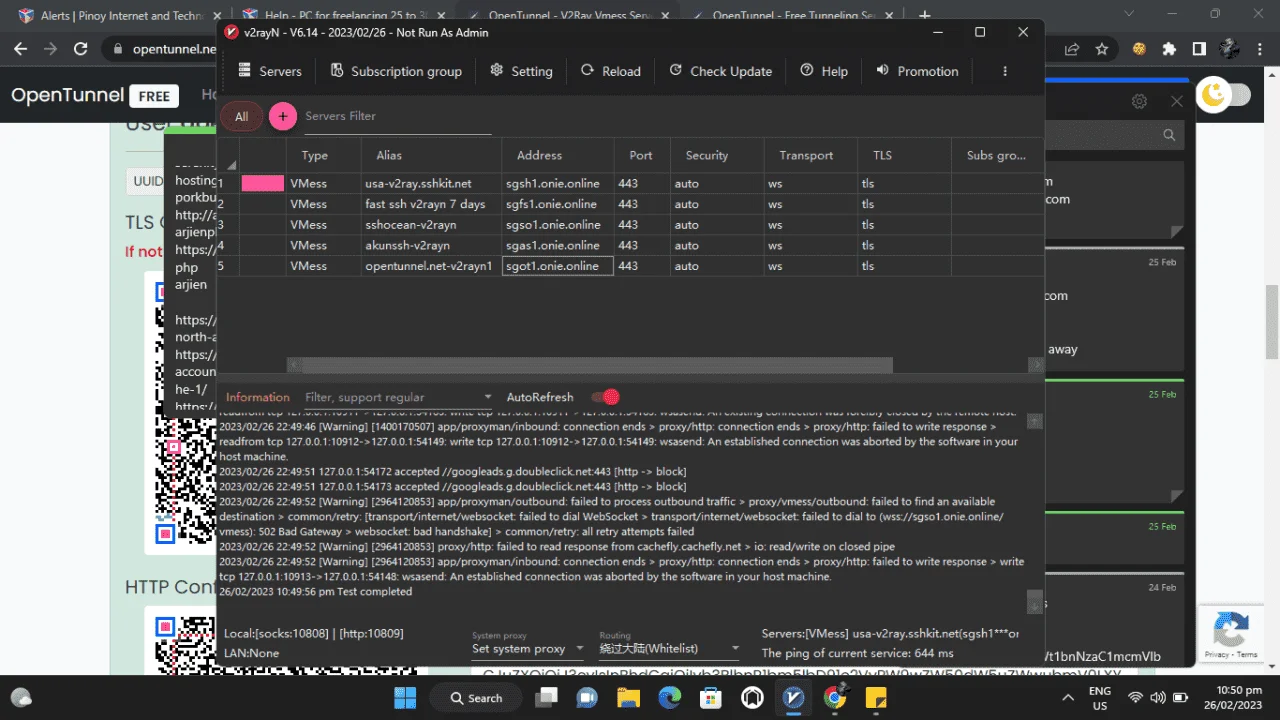Click the sgfs1.onie.online address cell

557,204
